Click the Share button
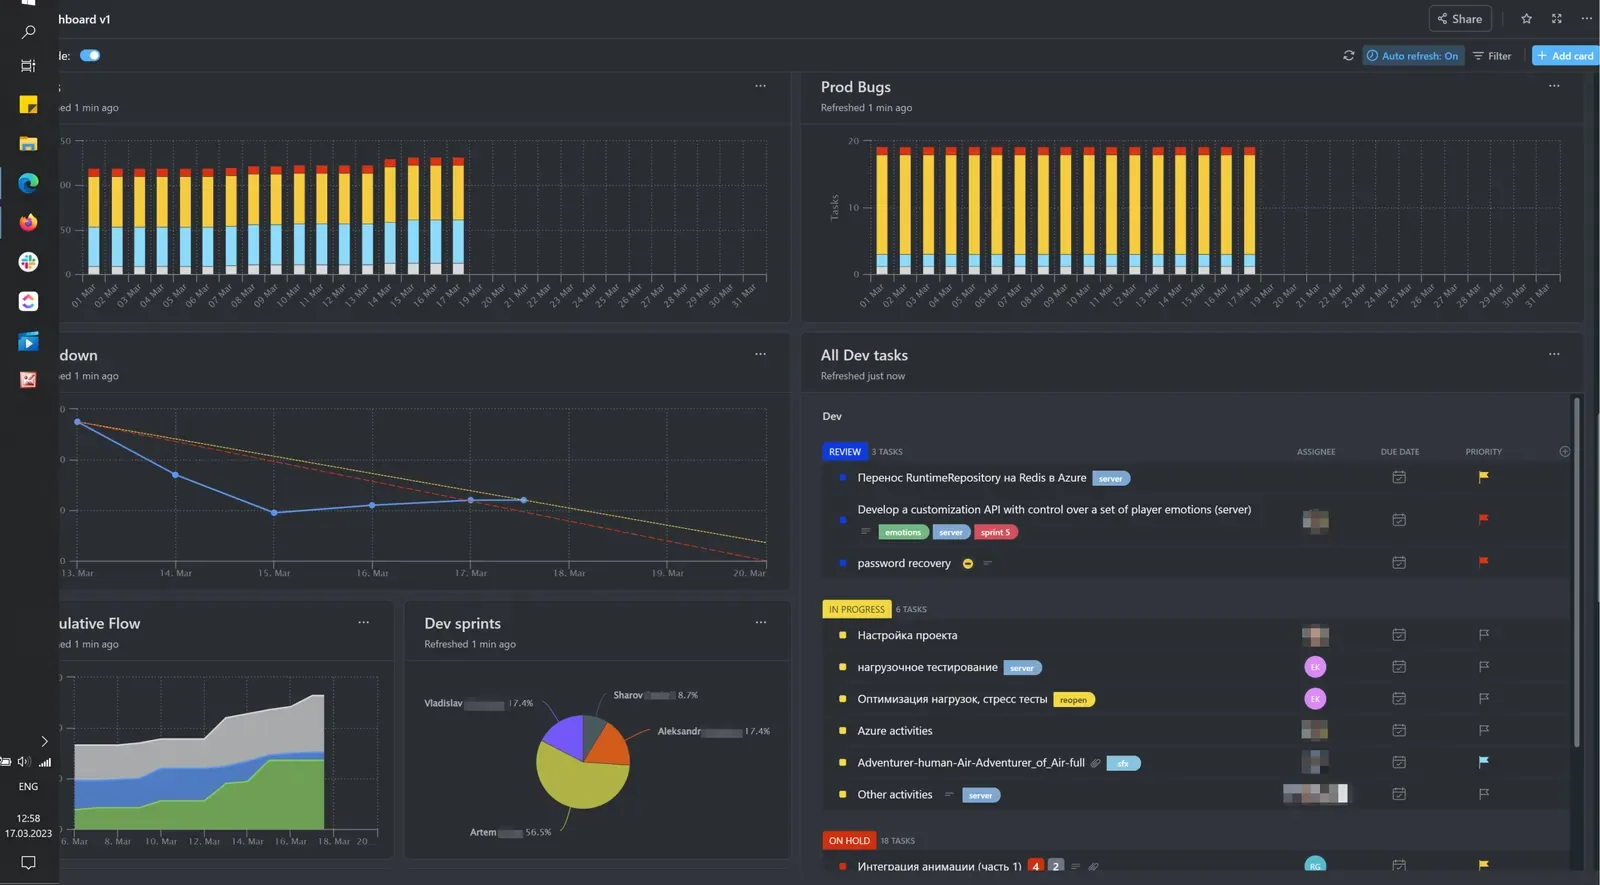The height and width of the screenshot is (885, 1600). (1460, 18)
